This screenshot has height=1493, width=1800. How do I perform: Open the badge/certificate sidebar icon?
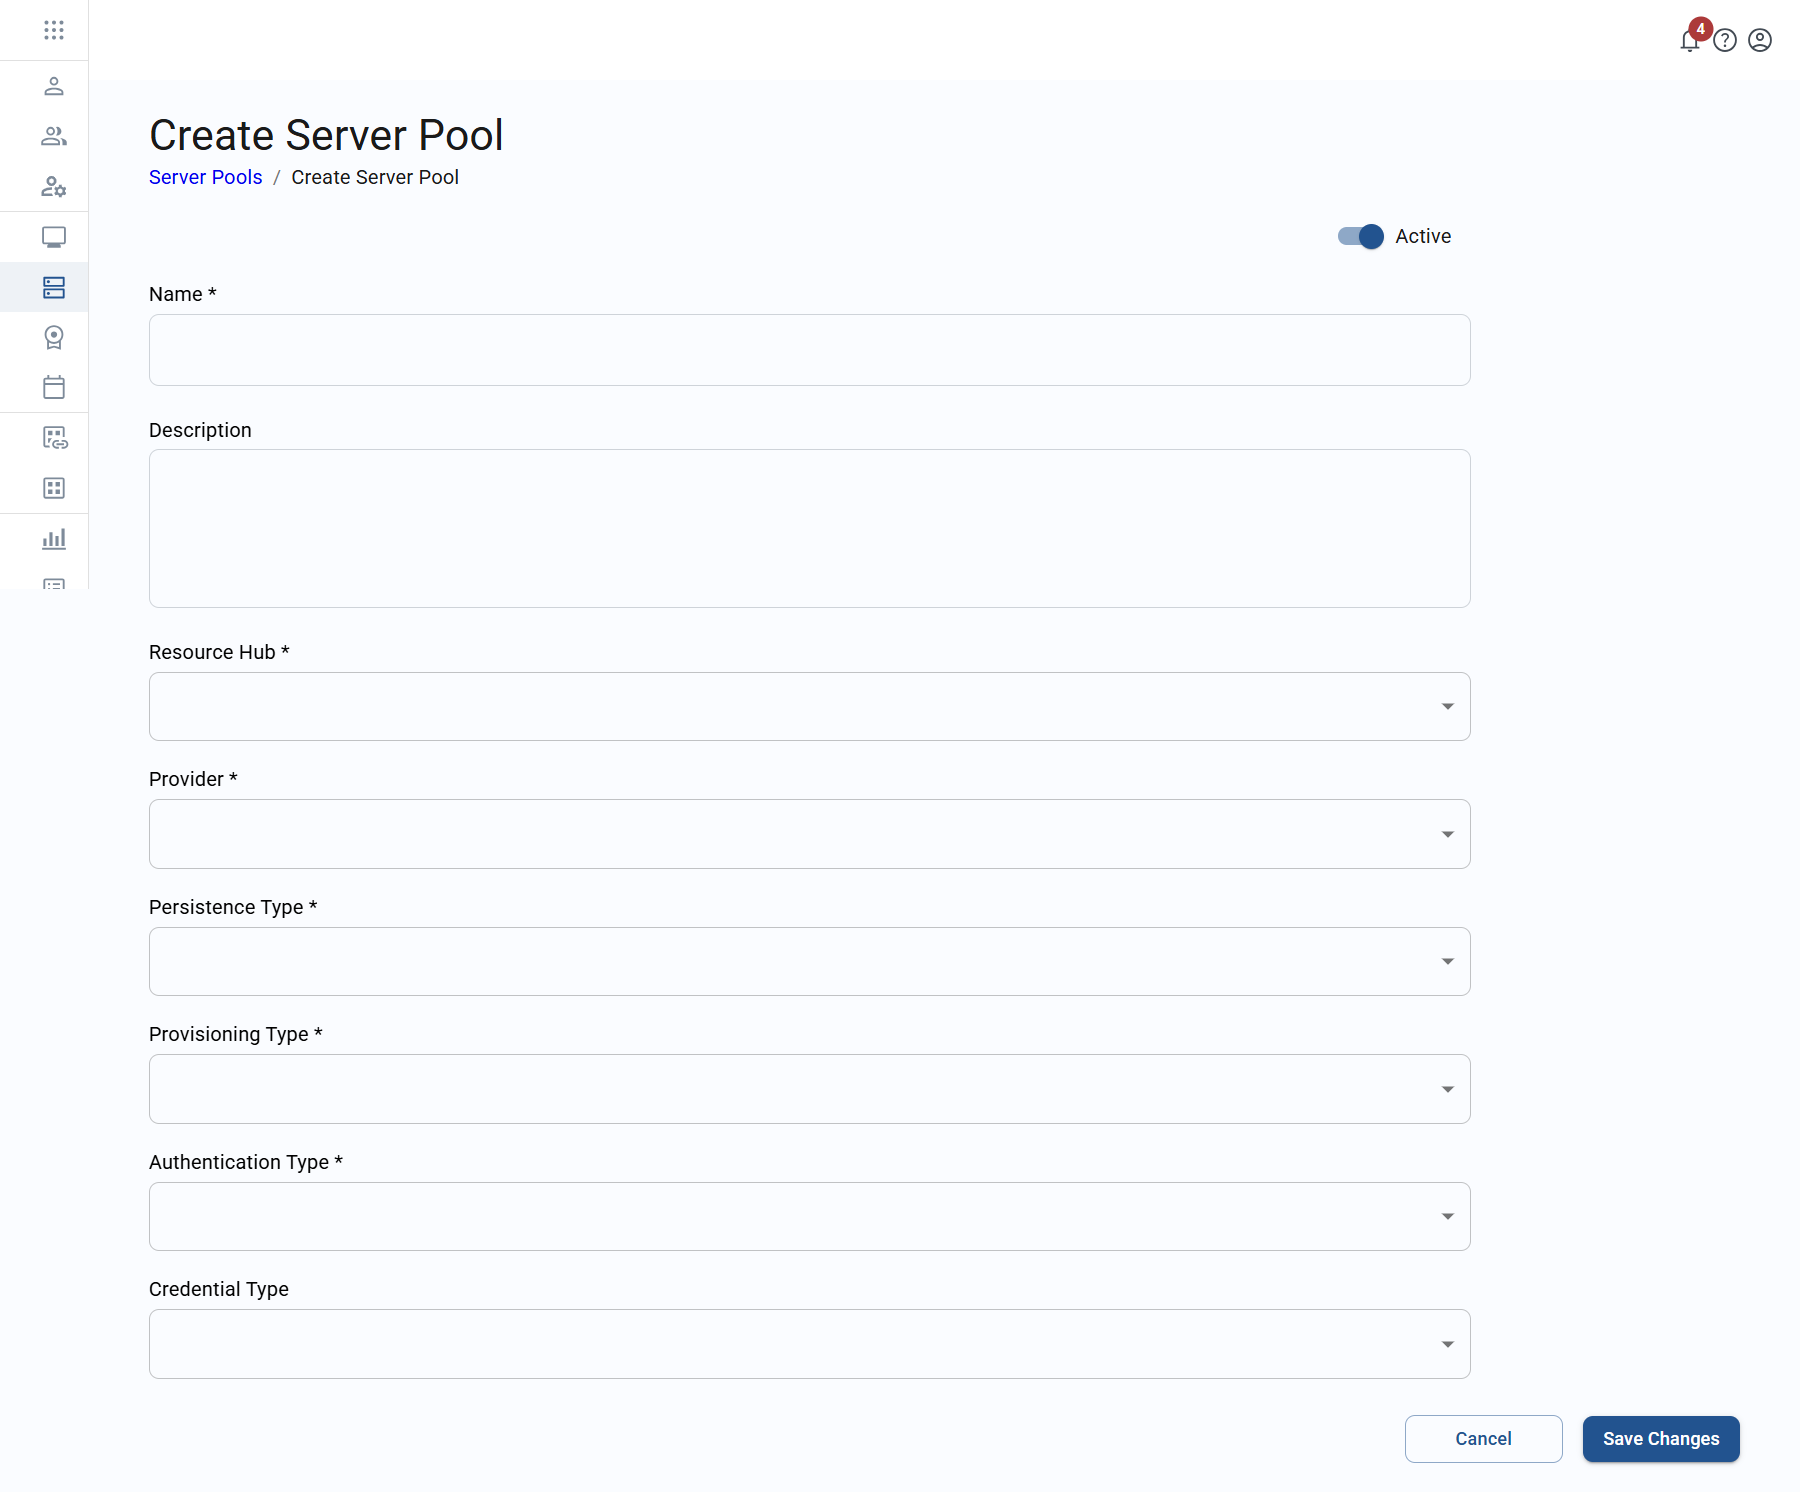click(x=54, y=338)
